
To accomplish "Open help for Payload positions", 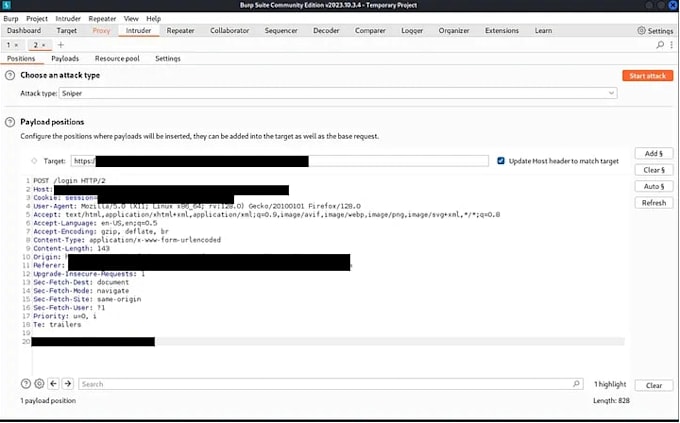I will coord(10,122).
